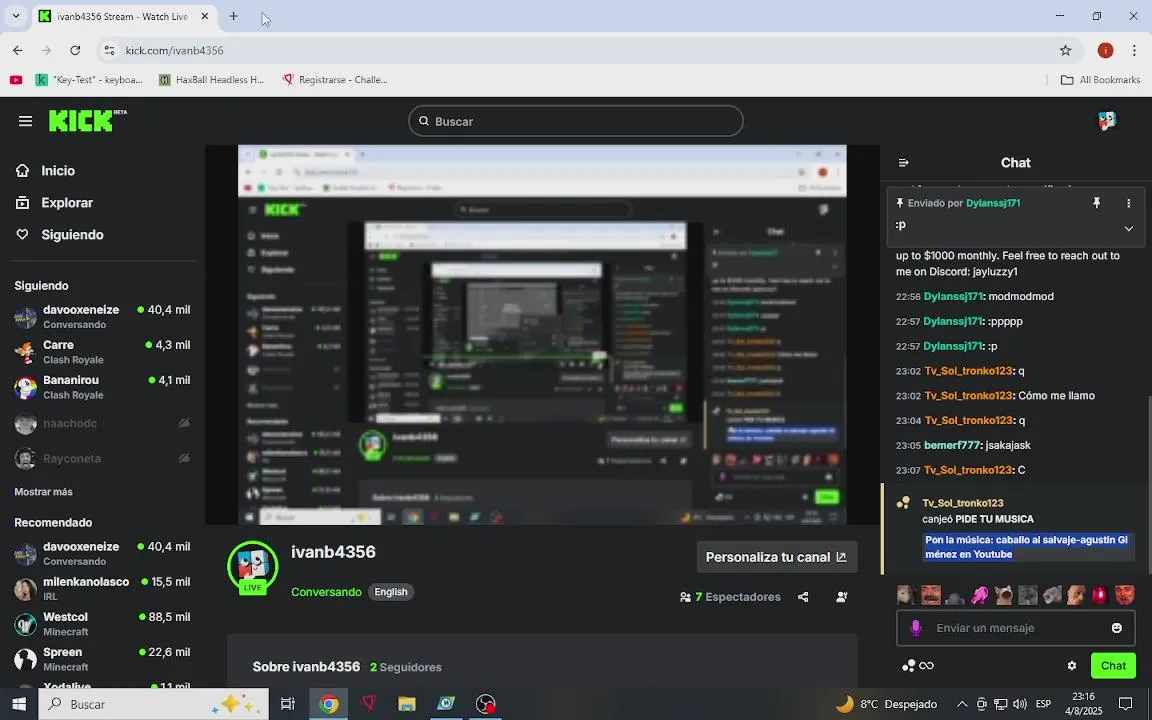
Task: Open Key-Test keyboard bookmark
Action: click(x=89, y=80)
